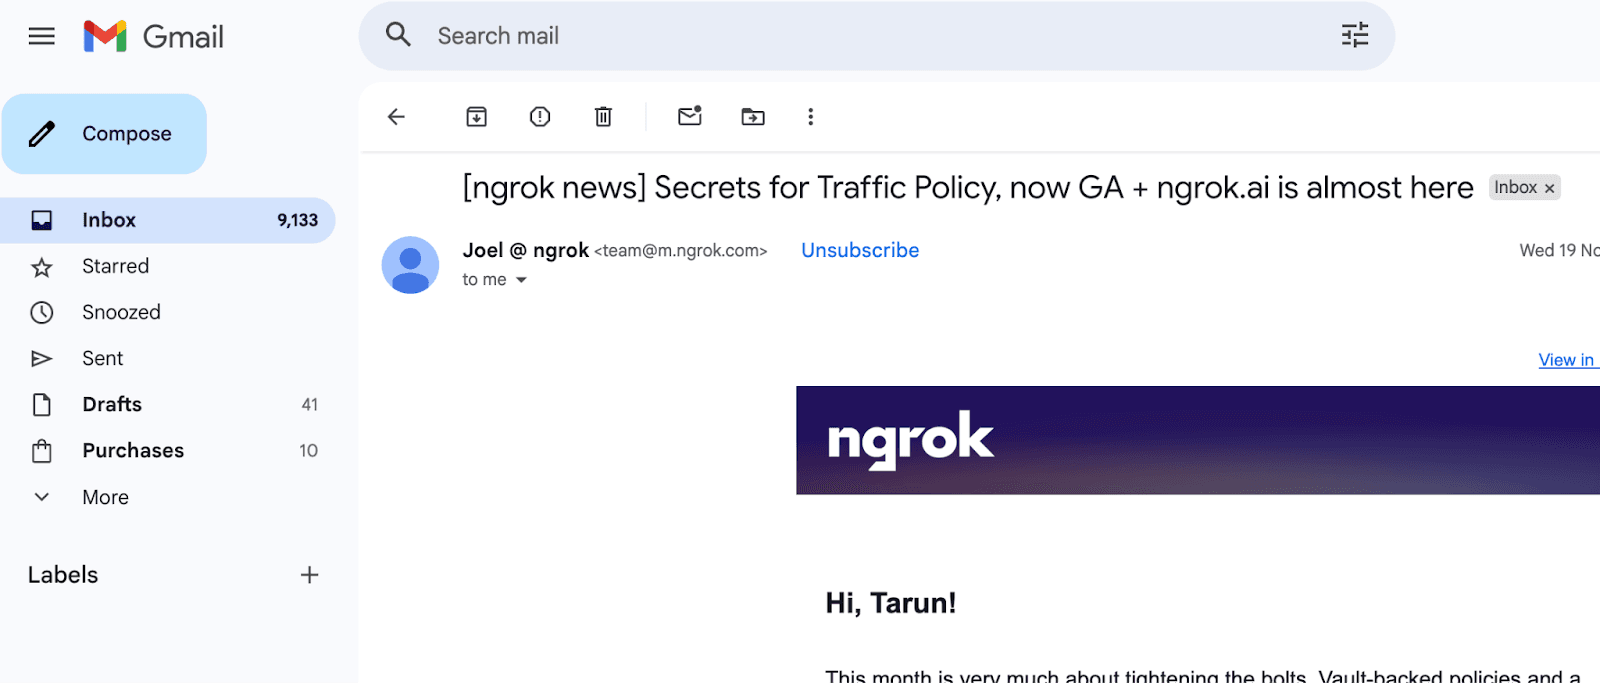Viewport: 1600px width, 683px height.
Task: Show search options filter icon
Action: (1355, 35)
